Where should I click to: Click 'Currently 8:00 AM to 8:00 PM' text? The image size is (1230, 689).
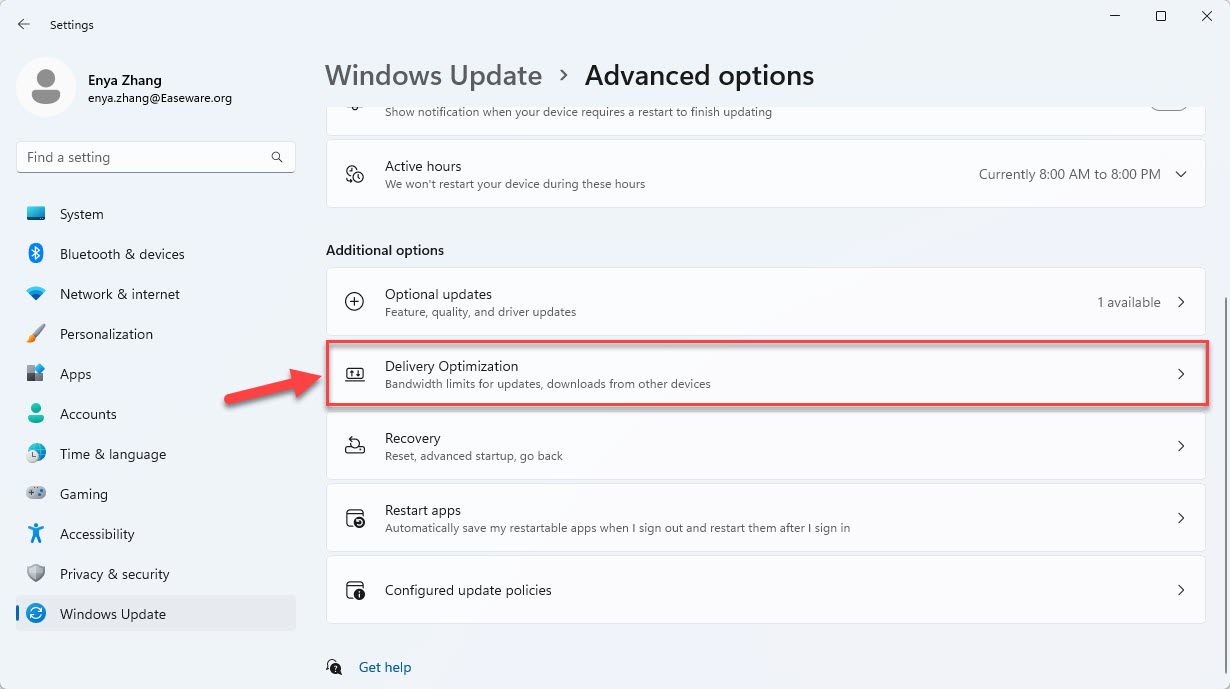pos(1070,174)
